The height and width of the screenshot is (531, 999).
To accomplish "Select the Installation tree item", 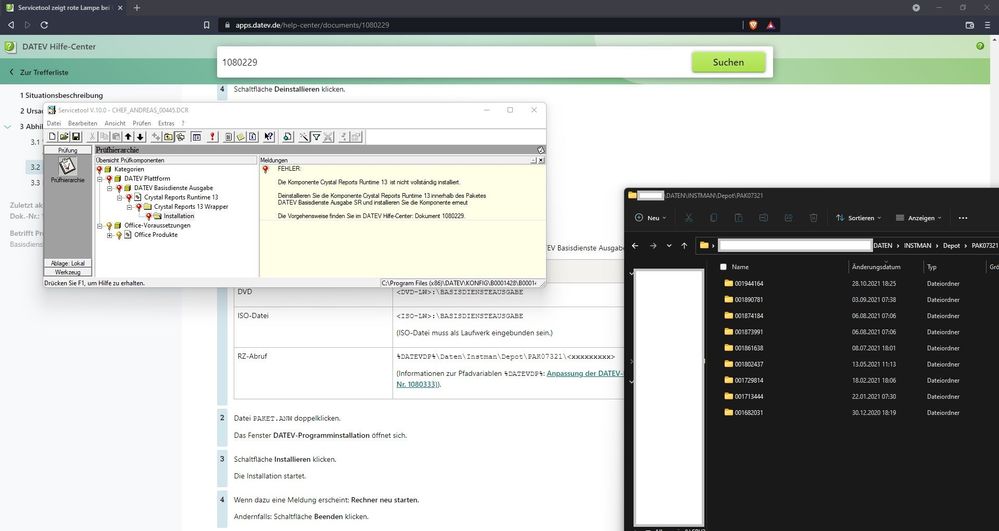I will pos(178,216).
